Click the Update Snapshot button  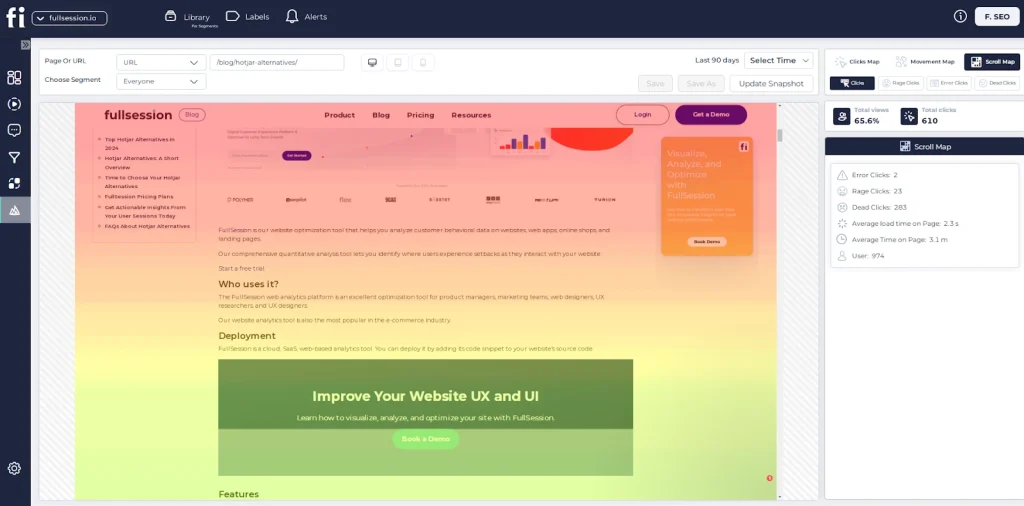(771, 84)
